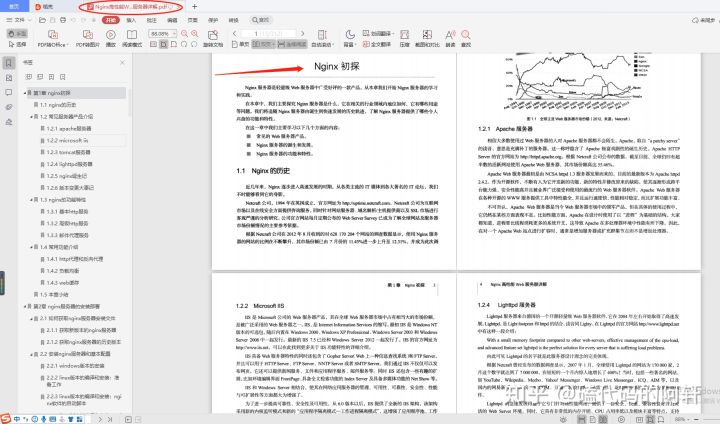The image size is (720, 424).
Task: Click the search box in ribbon tab row
Action: pos(261,20)
